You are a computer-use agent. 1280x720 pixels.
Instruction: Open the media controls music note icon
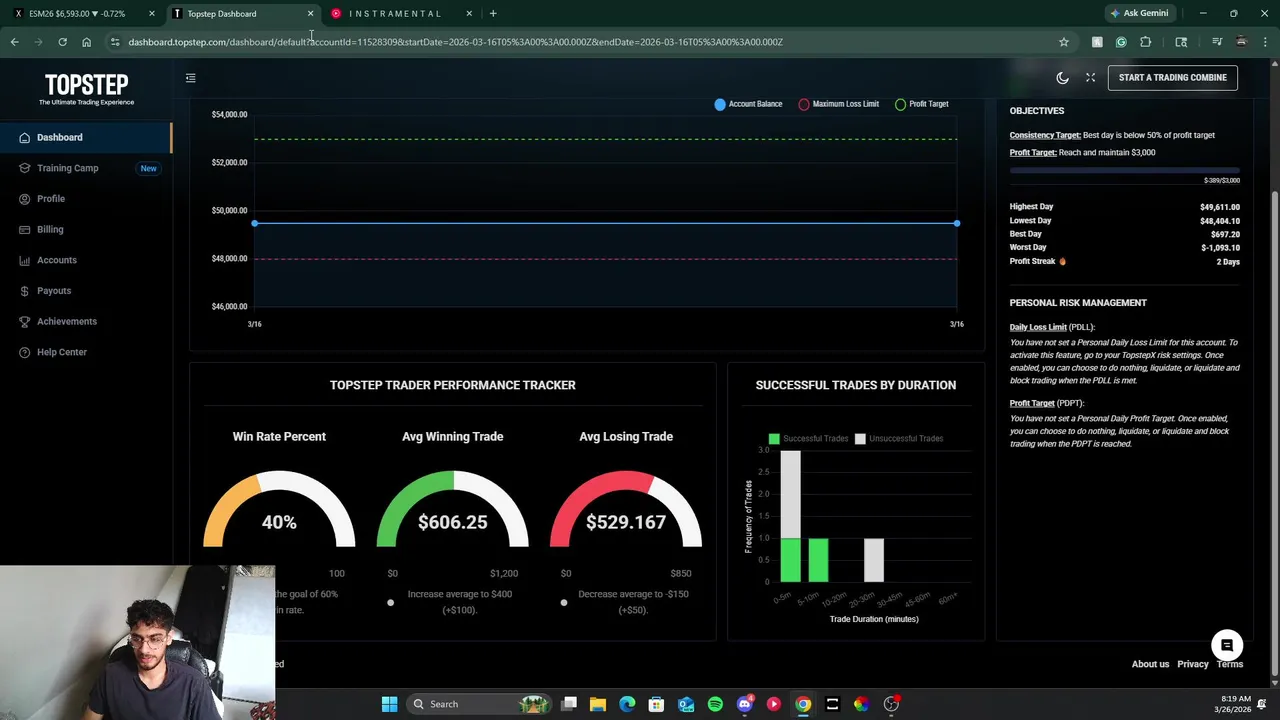(1216, 42)
